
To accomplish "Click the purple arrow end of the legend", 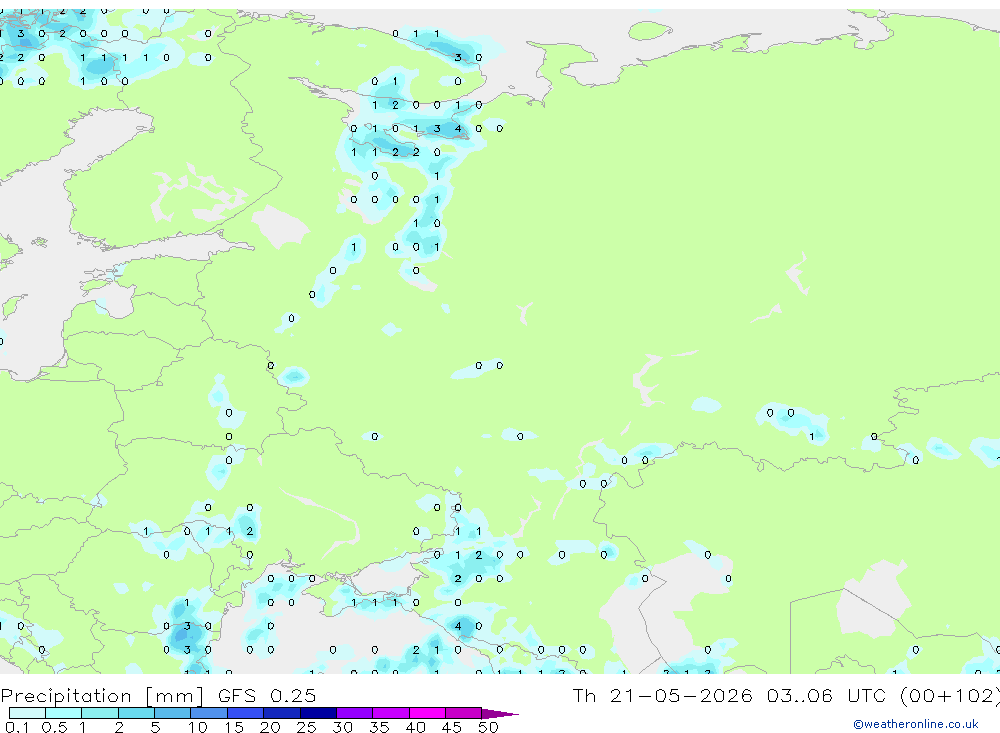I will (x=500, y=714).
